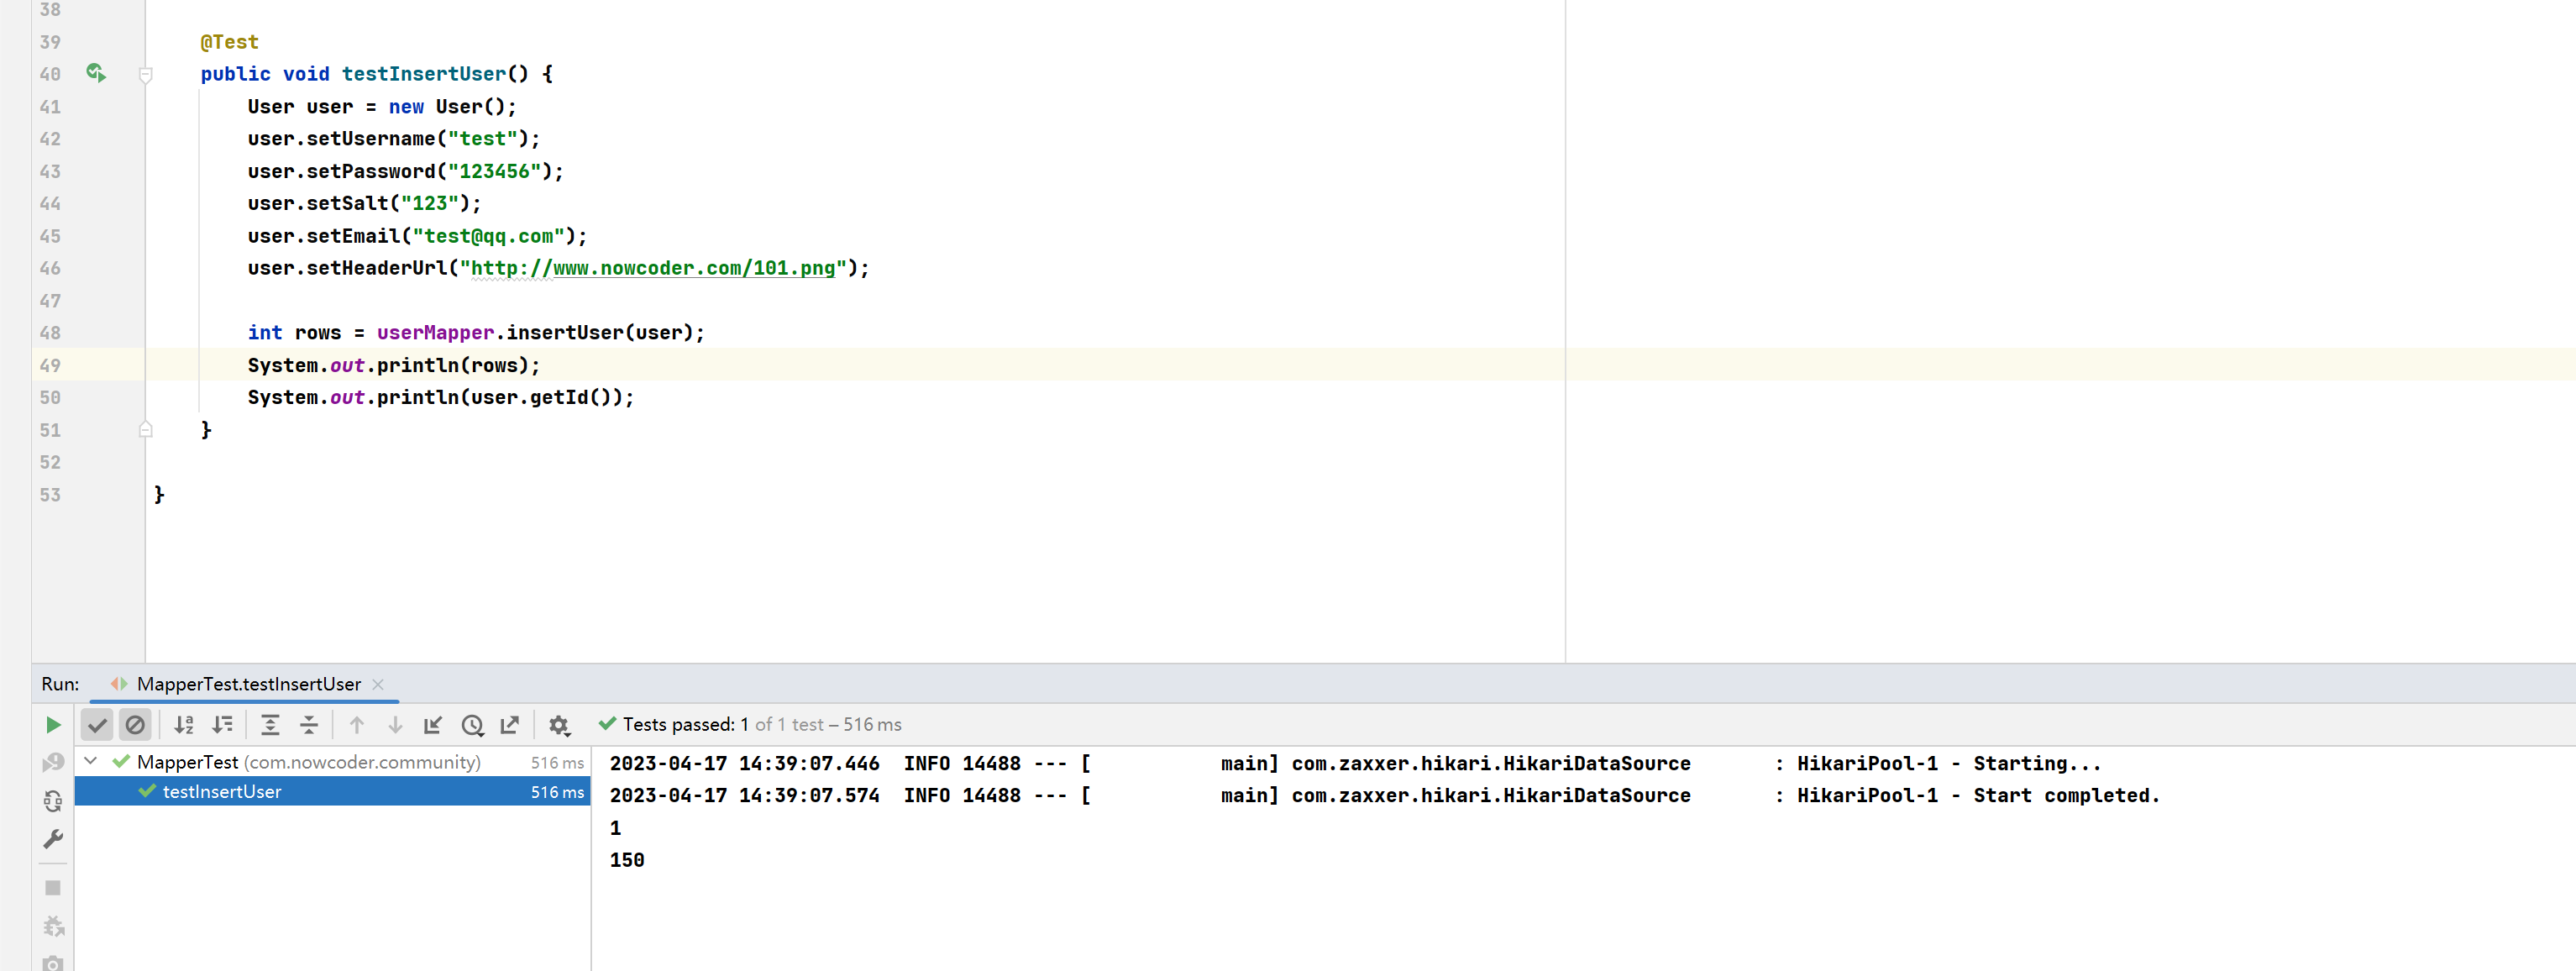
Task: Select MapperTest (com.nowcoder.community) in test tree
Action: [309, 762]
